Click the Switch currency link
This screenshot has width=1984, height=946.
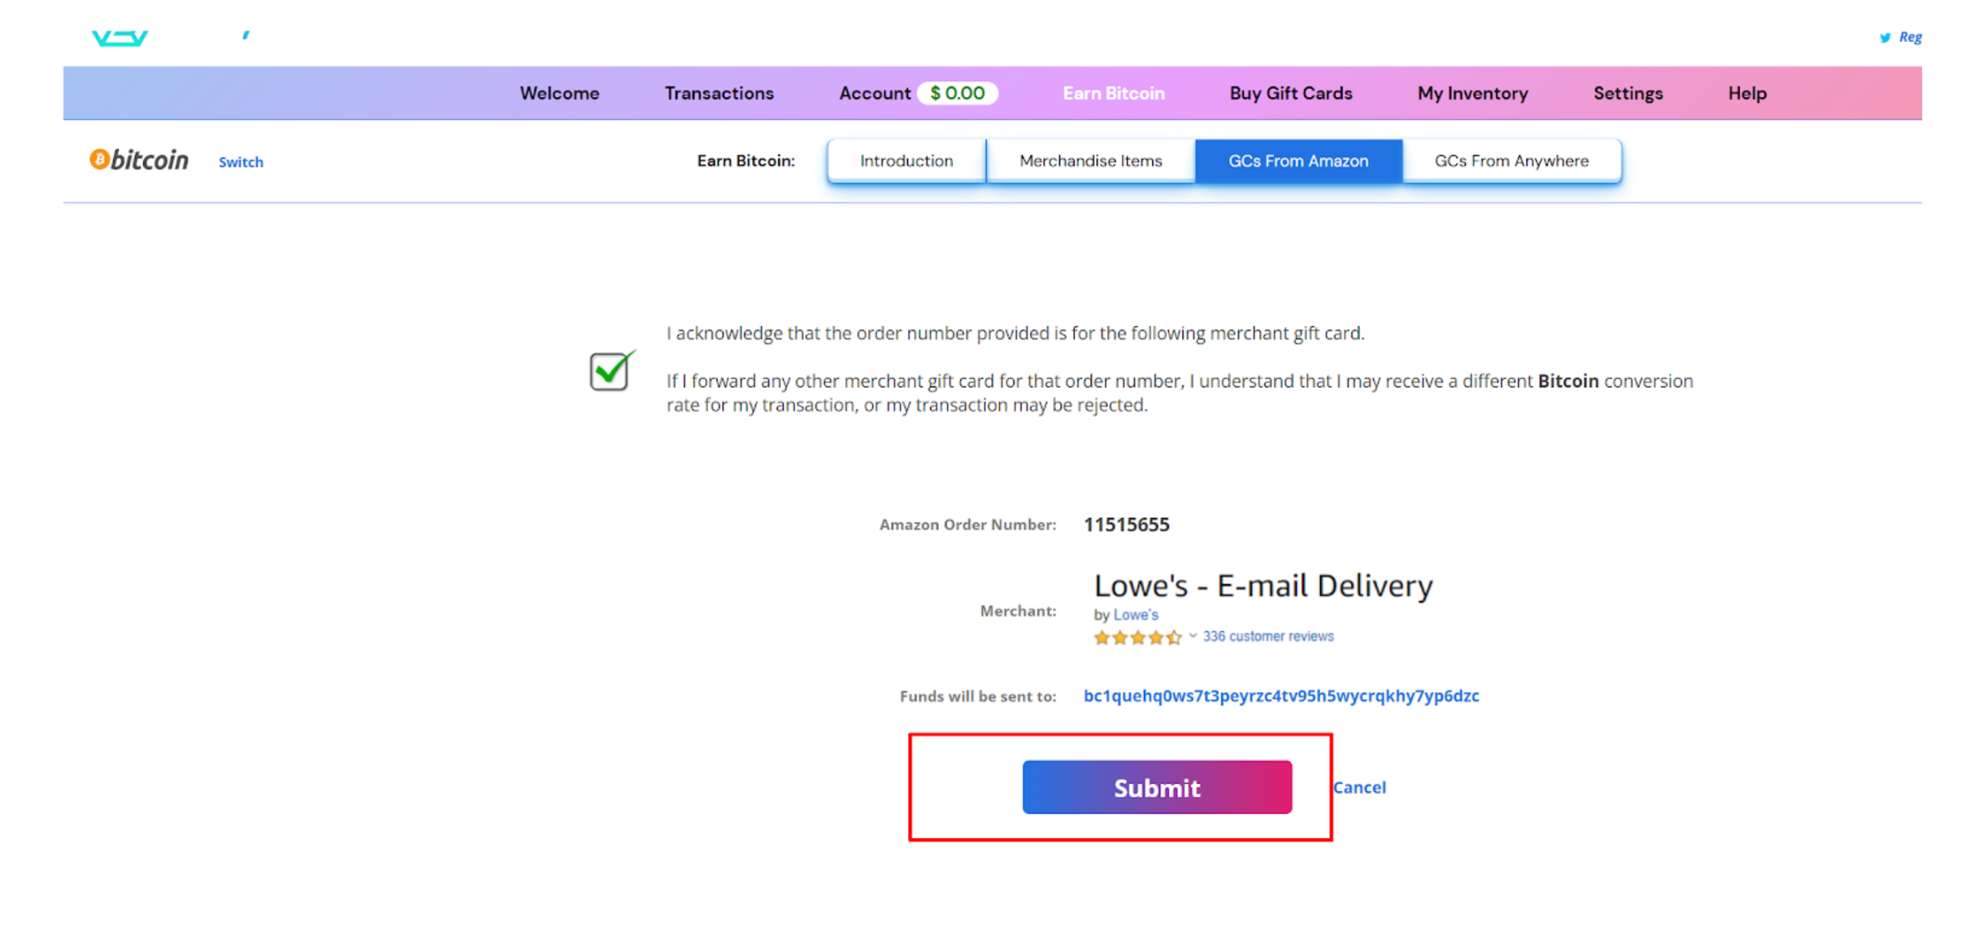tap(241, 162)
